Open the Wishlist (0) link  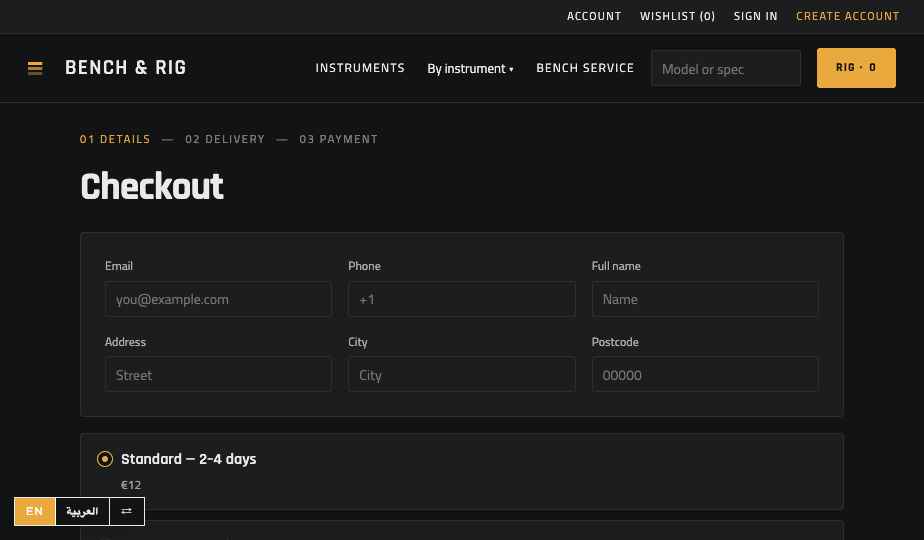click(x=678, y=17)
